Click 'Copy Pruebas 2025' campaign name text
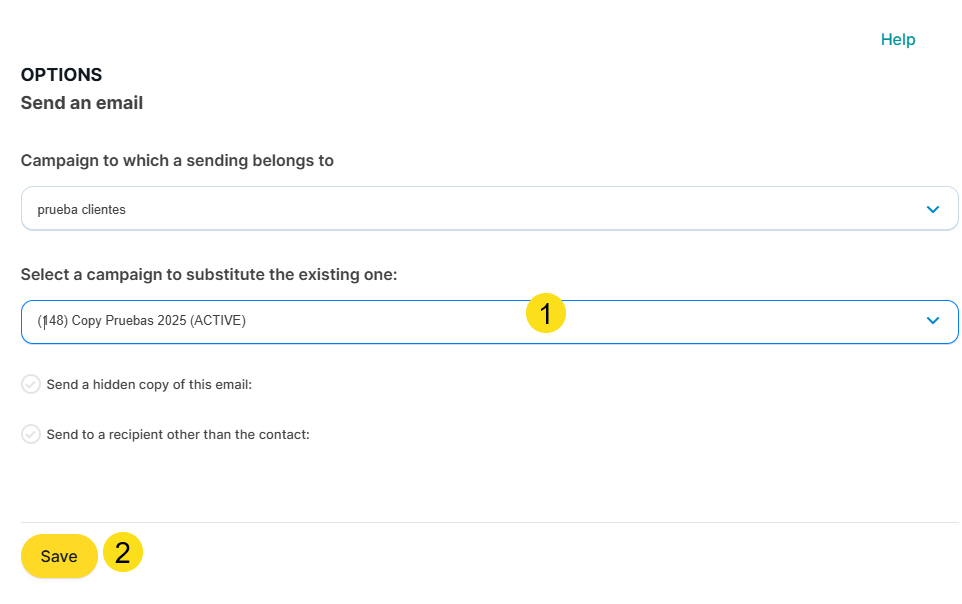Screen dimensions: 962x604 pyautogui.click(x=131, y=321)
